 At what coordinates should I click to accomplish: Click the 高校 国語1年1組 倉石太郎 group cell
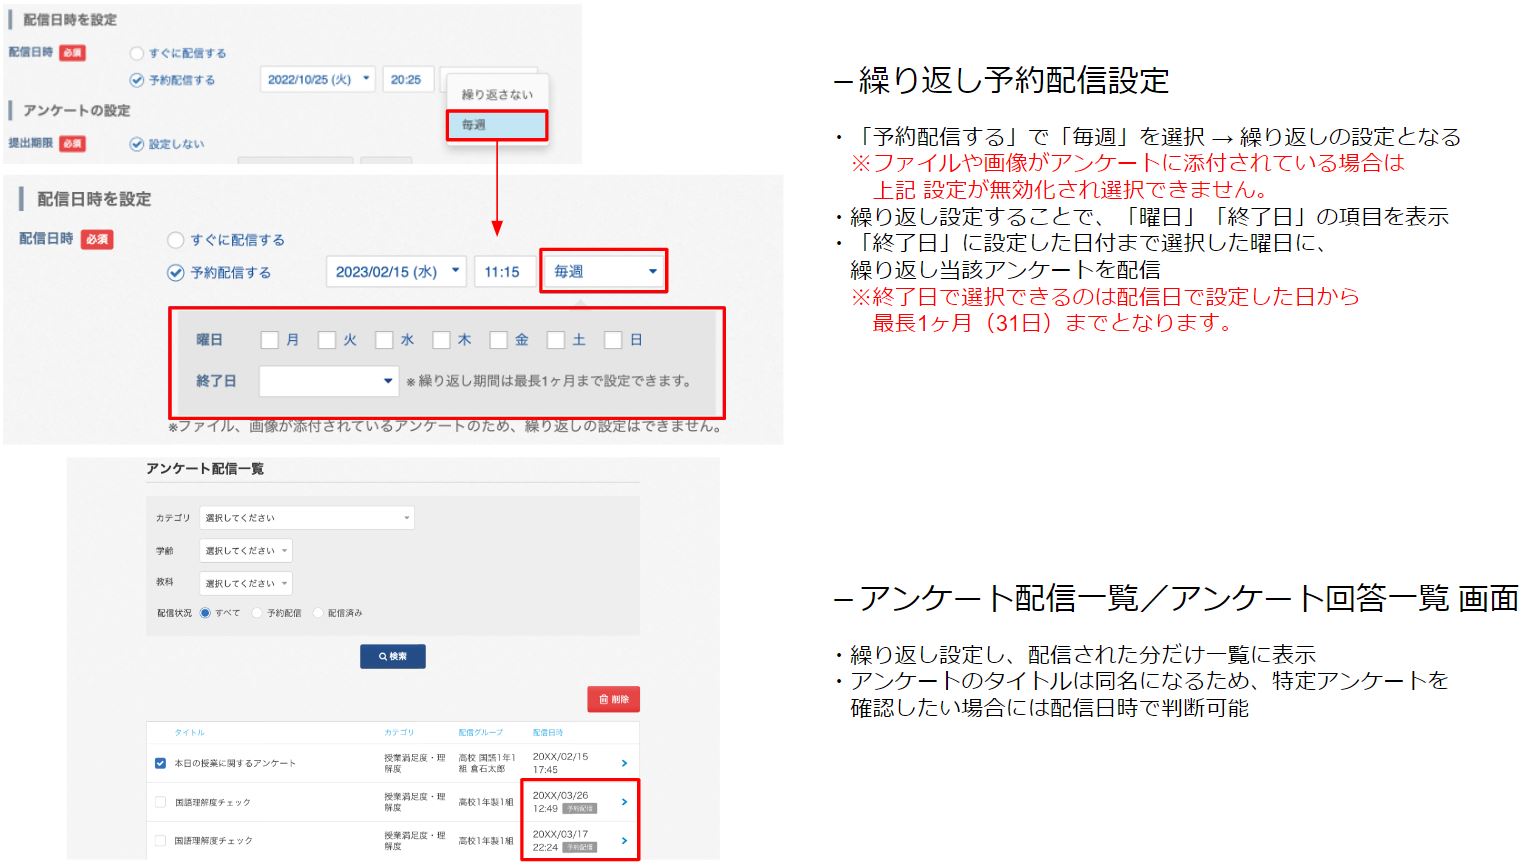point(487,763)
